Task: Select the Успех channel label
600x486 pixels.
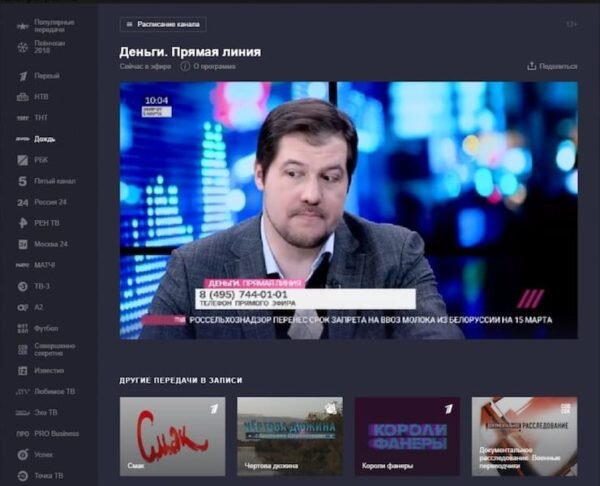Action: [44, 455]
